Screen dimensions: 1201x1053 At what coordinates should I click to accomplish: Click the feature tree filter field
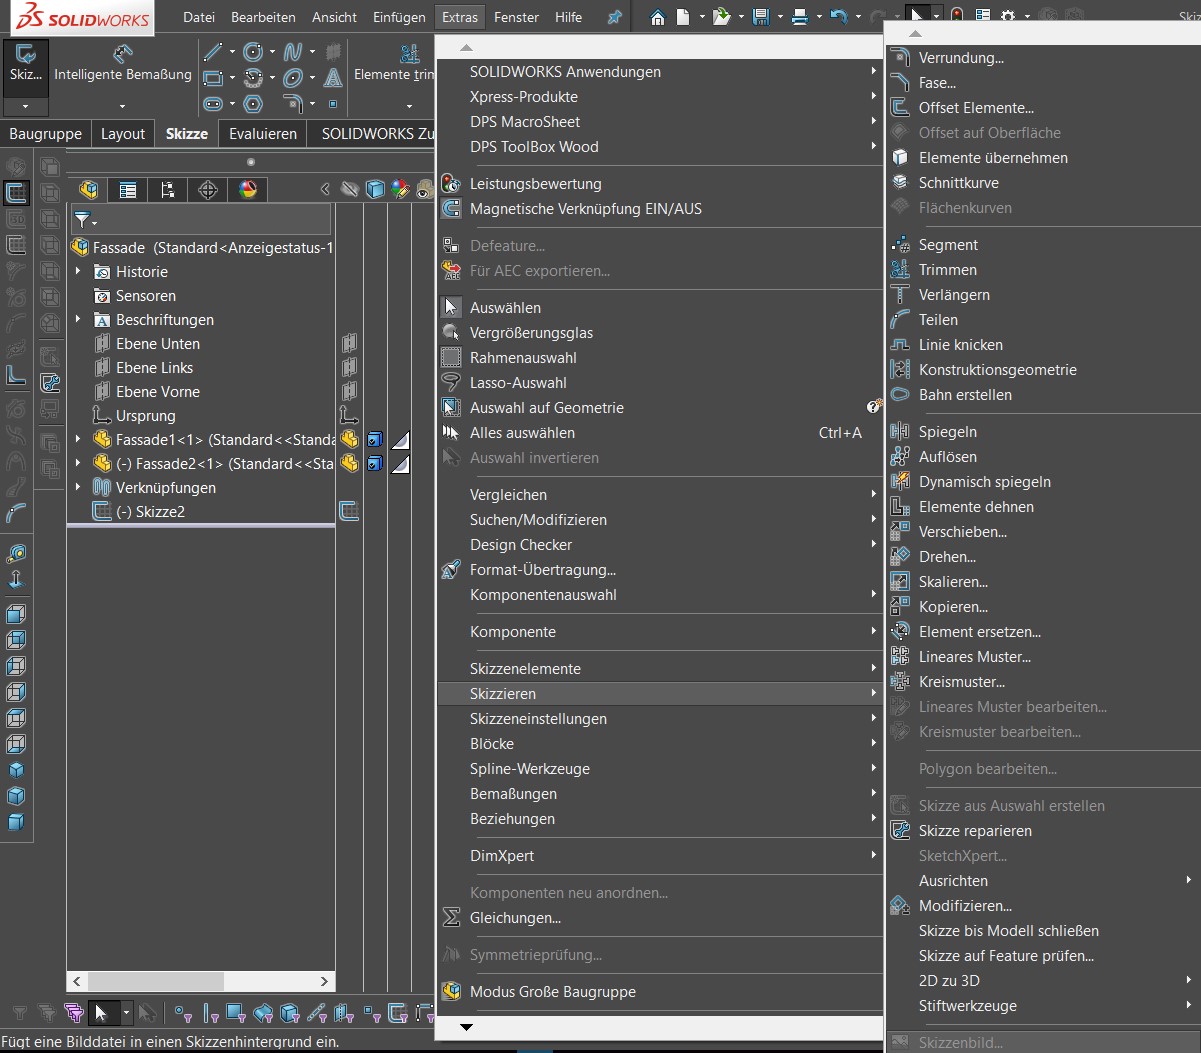(x=201, y=220)
